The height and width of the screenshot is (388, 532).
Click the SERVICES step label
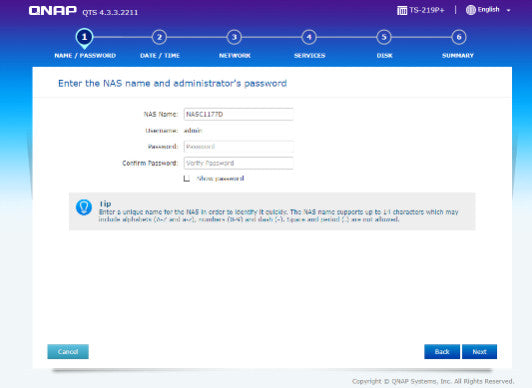click(x=309, y=56)
